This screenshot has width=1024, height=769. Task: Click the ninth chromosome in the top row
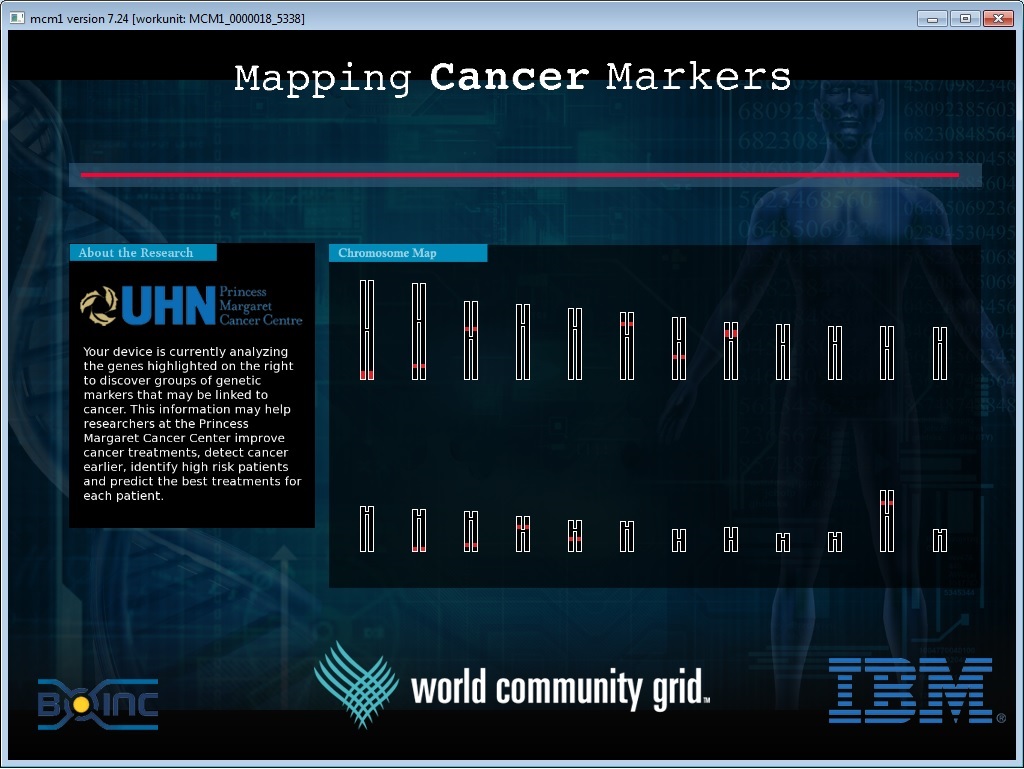pos(783,352)
